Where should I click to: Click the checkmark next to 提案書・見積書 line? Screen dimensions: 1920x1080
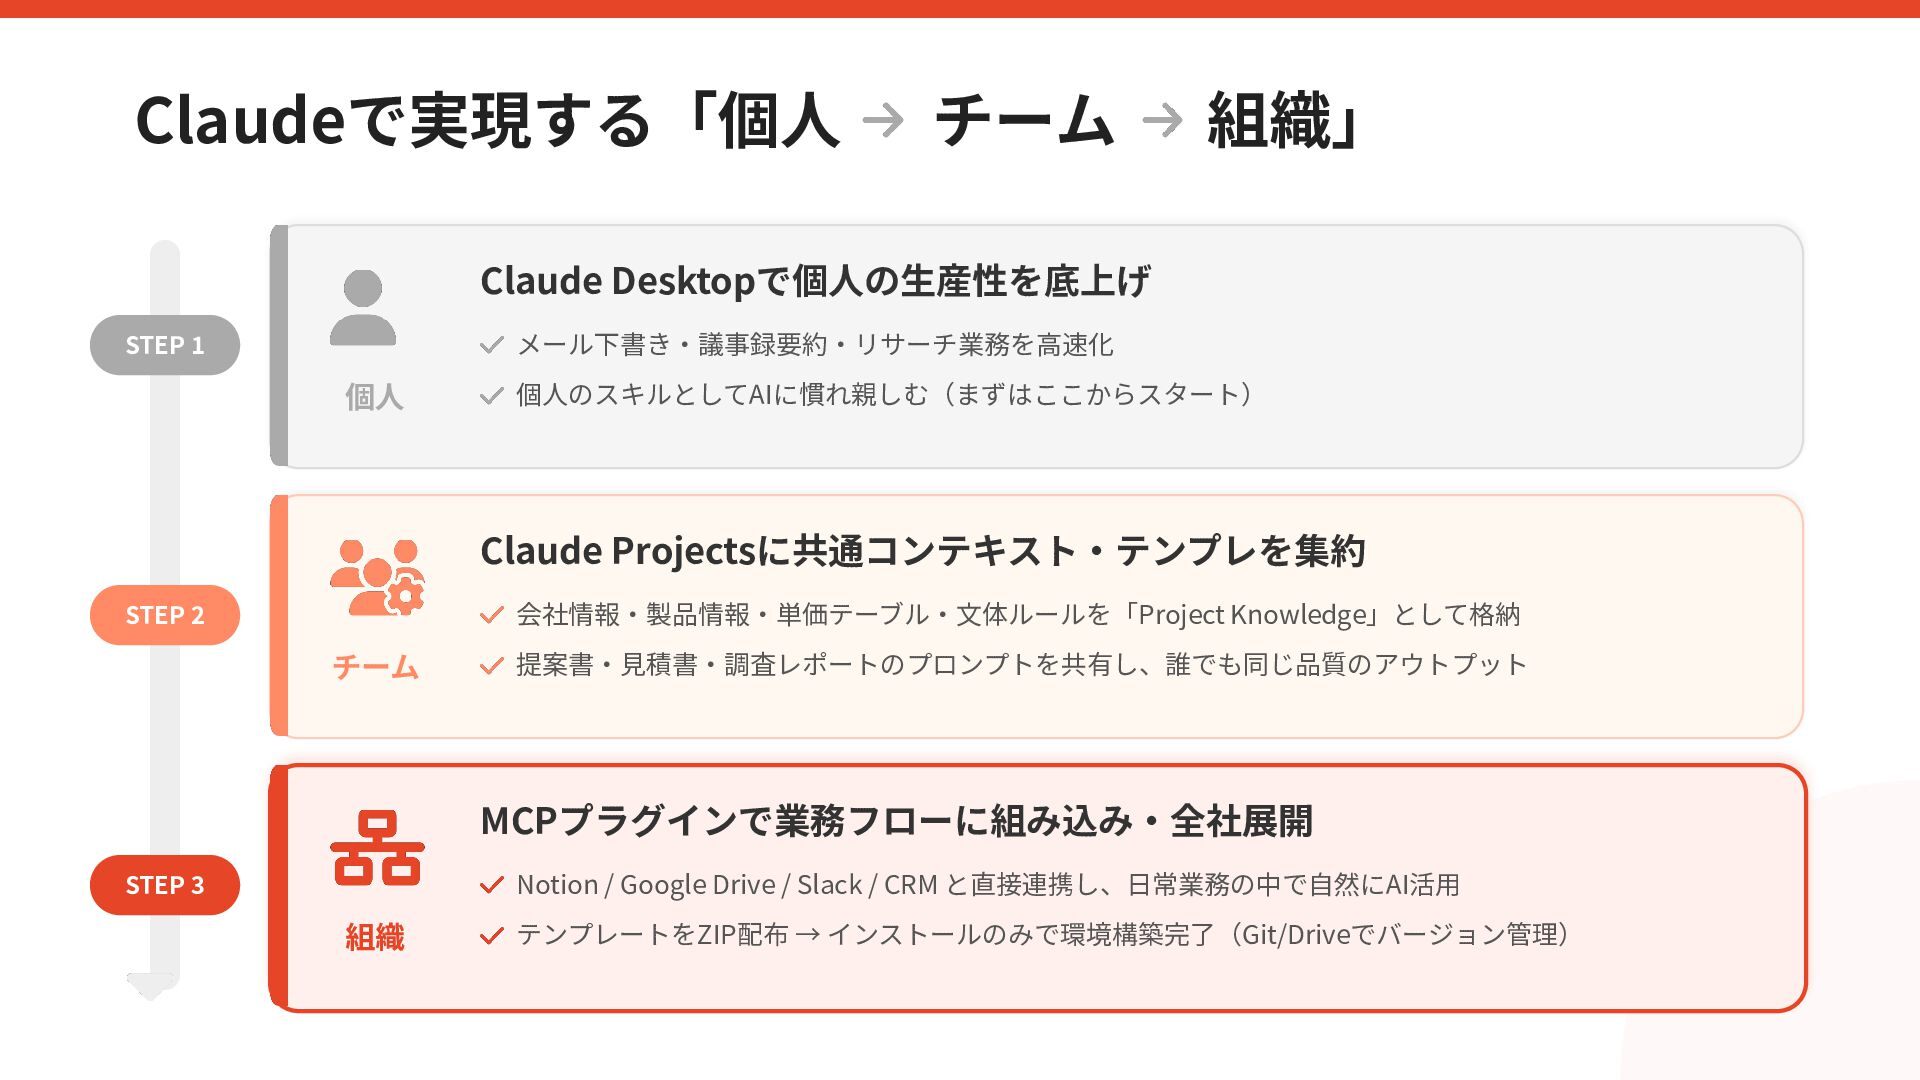[x=491, y=666]
